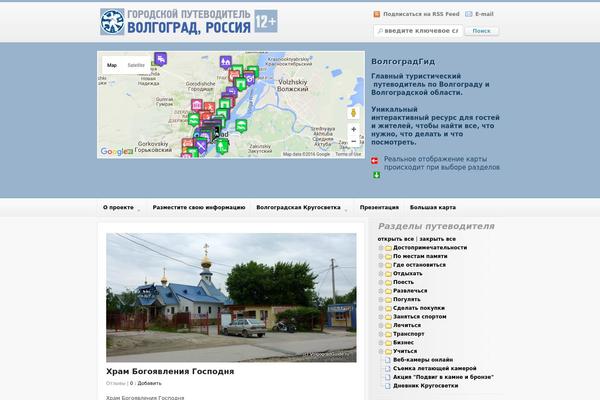The height and width of the screenshot is (400, 600).
Task: Click the folder icon next to Учиться
Action: point(388,351)
